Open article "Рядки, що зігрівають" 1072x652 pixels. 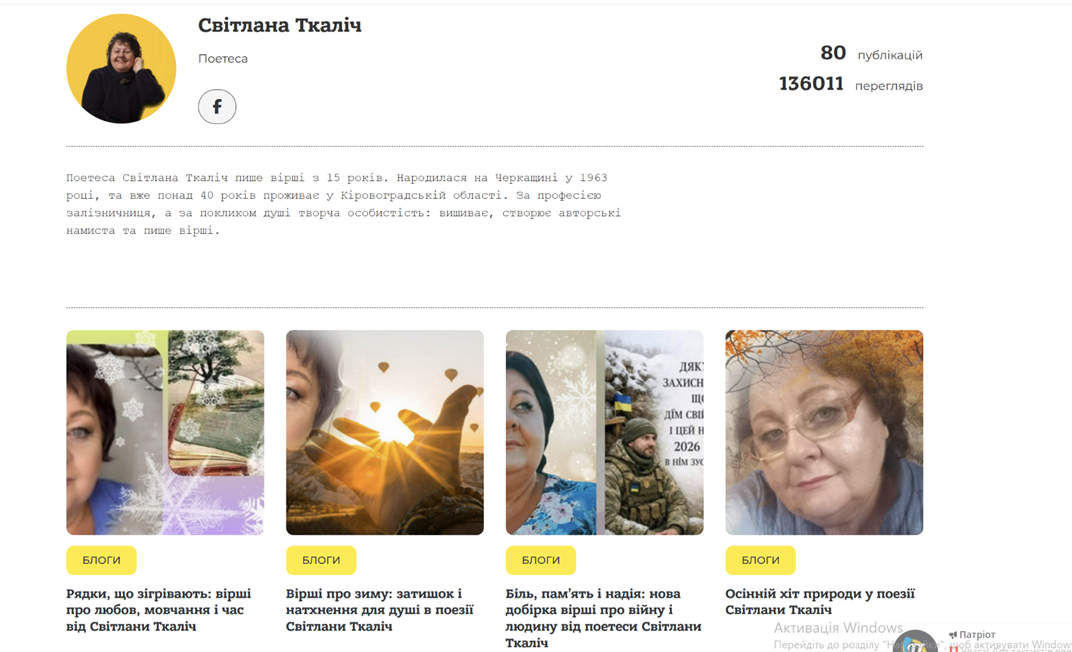(159, 610)
